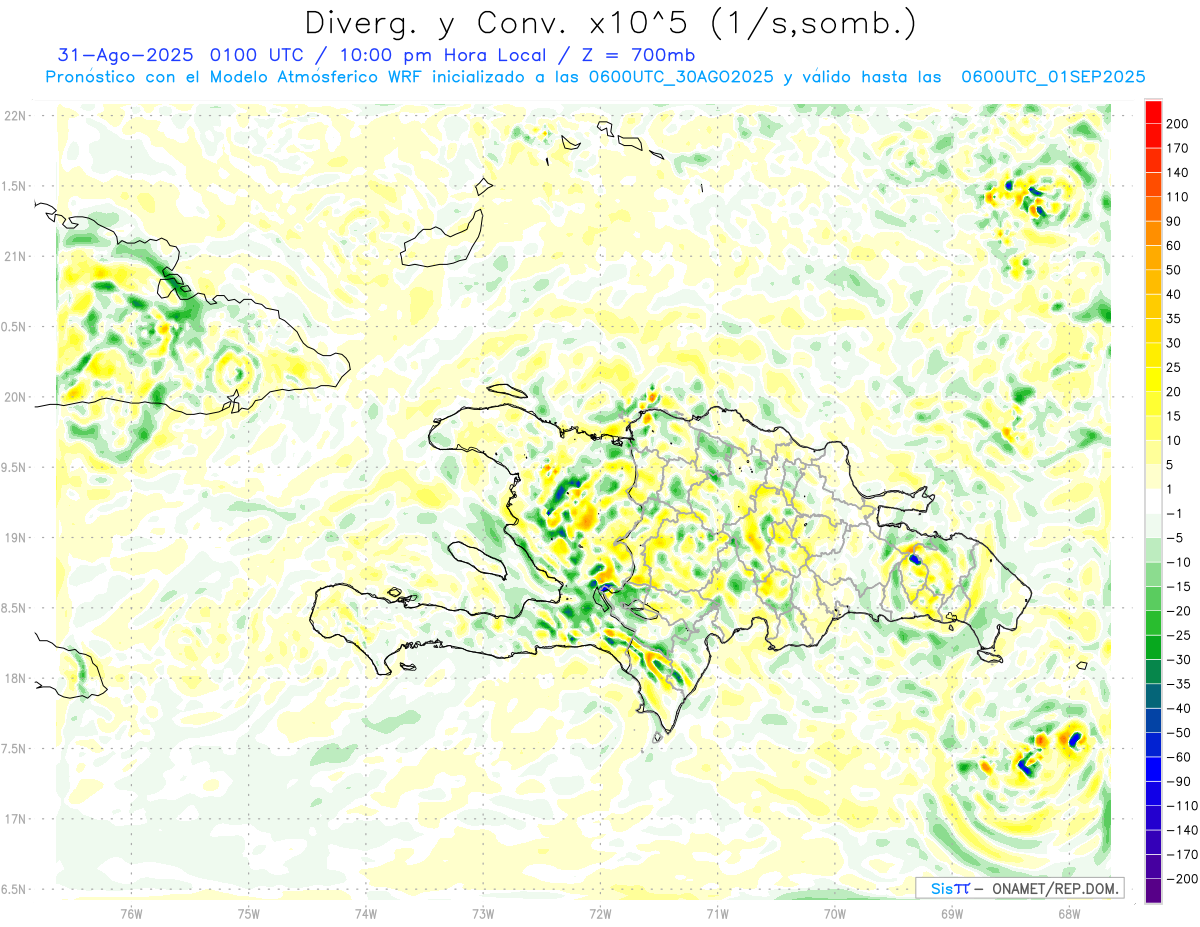Click the colorbar swatch between 60 and 50

point(1153,258)
